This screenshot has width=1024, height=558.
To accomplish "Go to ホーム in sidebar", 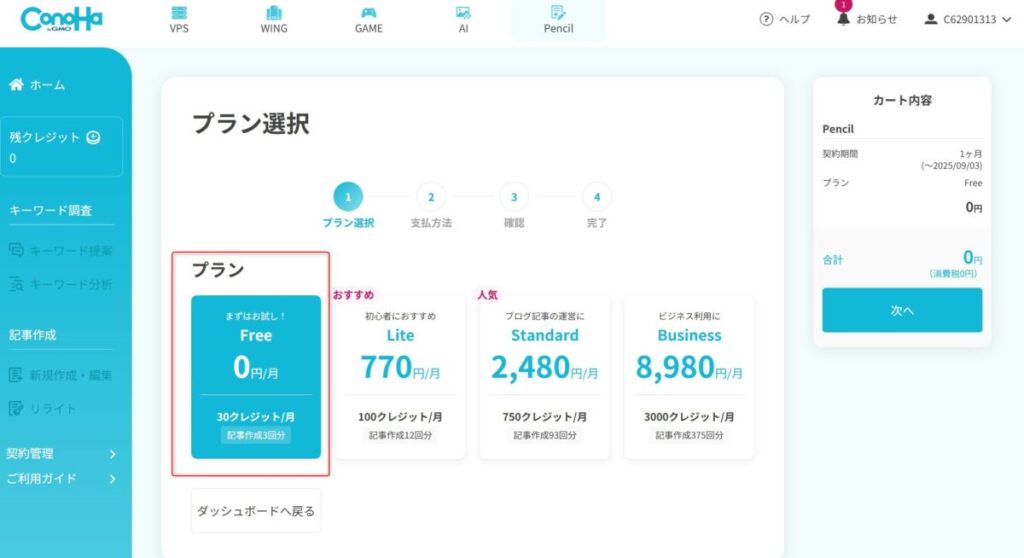I will point(47,85).
